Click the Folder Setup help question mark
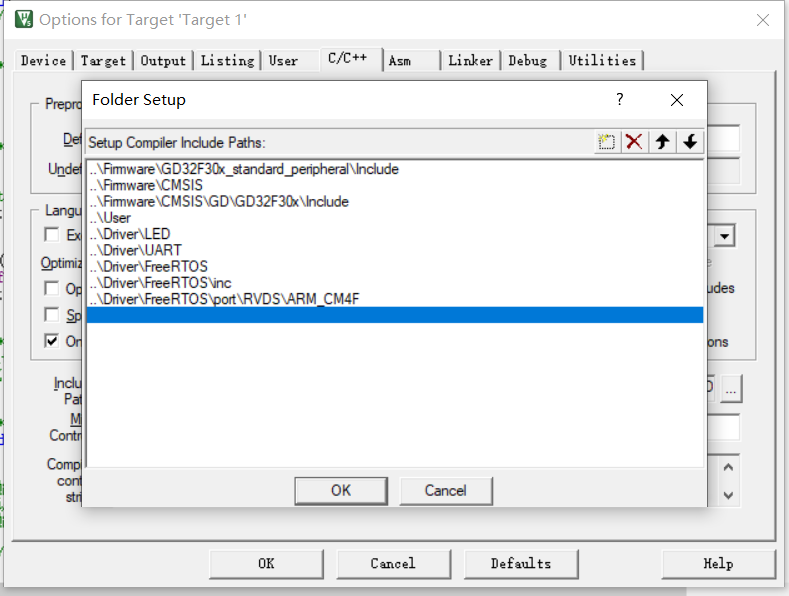 coord(620,99)
